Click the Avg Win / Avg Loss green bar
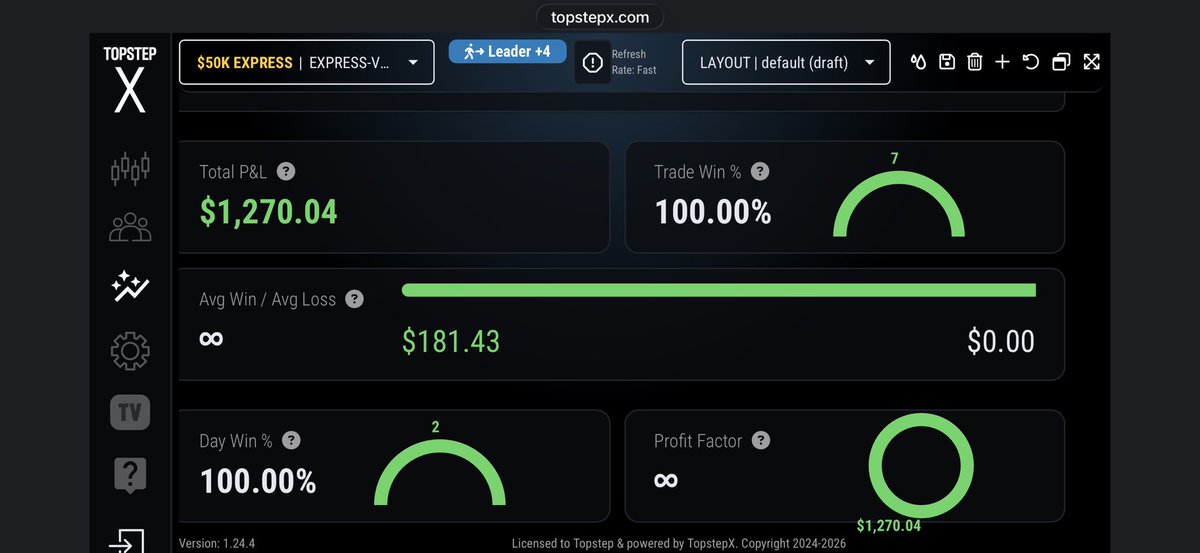Image resolution: width=1200 pixels, height=553 pixels. [x=718, y=290]
